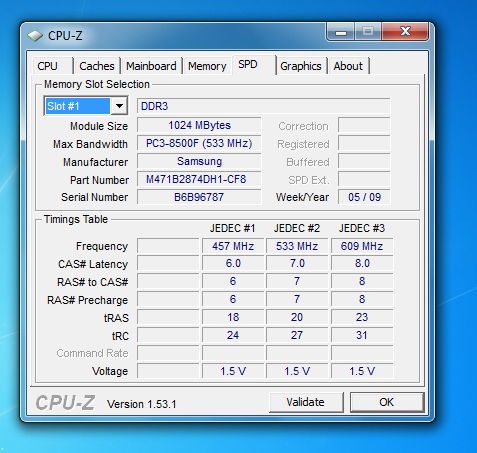The width and height of the screenshot is (477, 453).
Task: Click the empty Registered field
Action: point(364,143)
